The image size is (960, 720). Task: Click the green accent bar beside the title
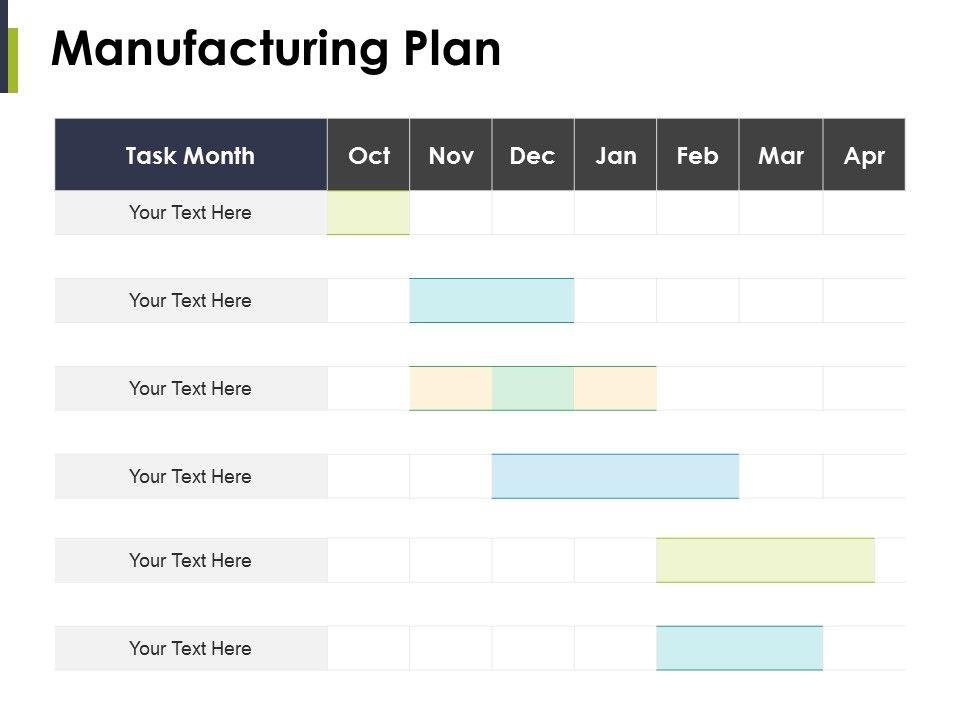tap(13, 60)
